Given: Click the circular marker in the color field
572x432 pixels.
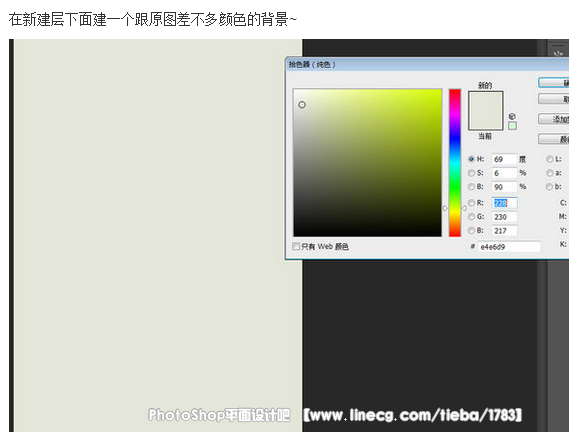Looking at the screenshot, I should pos(302,105).
